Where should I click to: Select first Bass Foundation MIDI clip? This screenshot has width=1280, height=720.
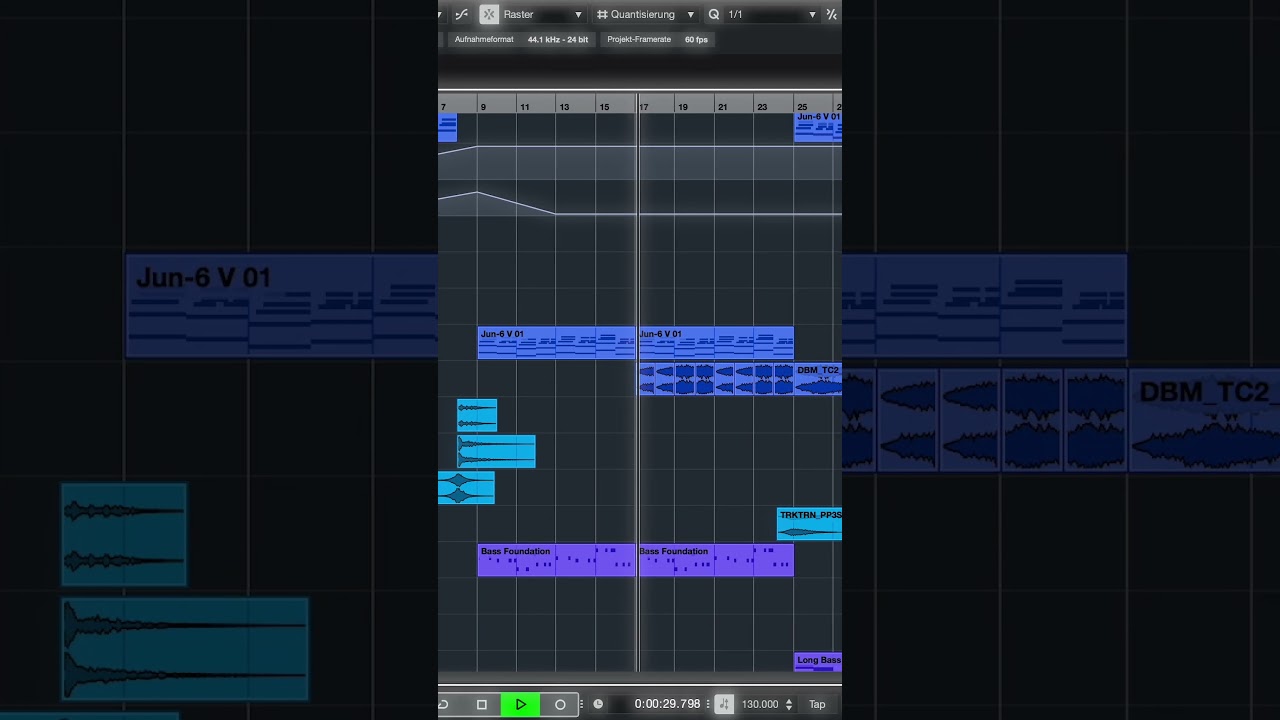(556, 560)
